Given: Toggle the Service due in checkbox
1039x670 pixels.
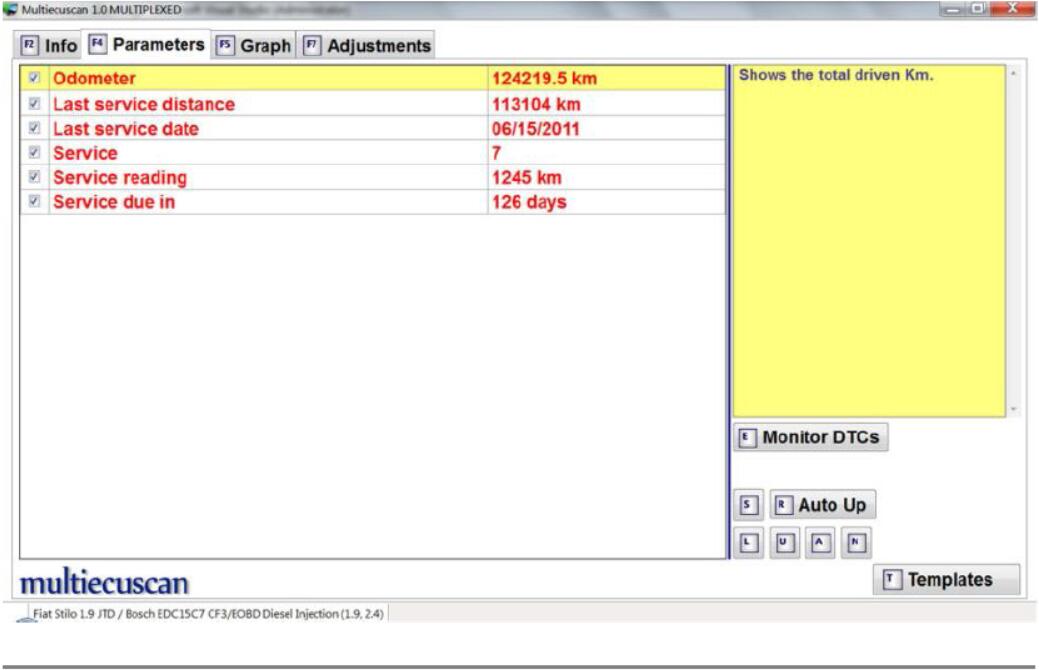Looking at the screenshot, I should [x=34, y=201].
